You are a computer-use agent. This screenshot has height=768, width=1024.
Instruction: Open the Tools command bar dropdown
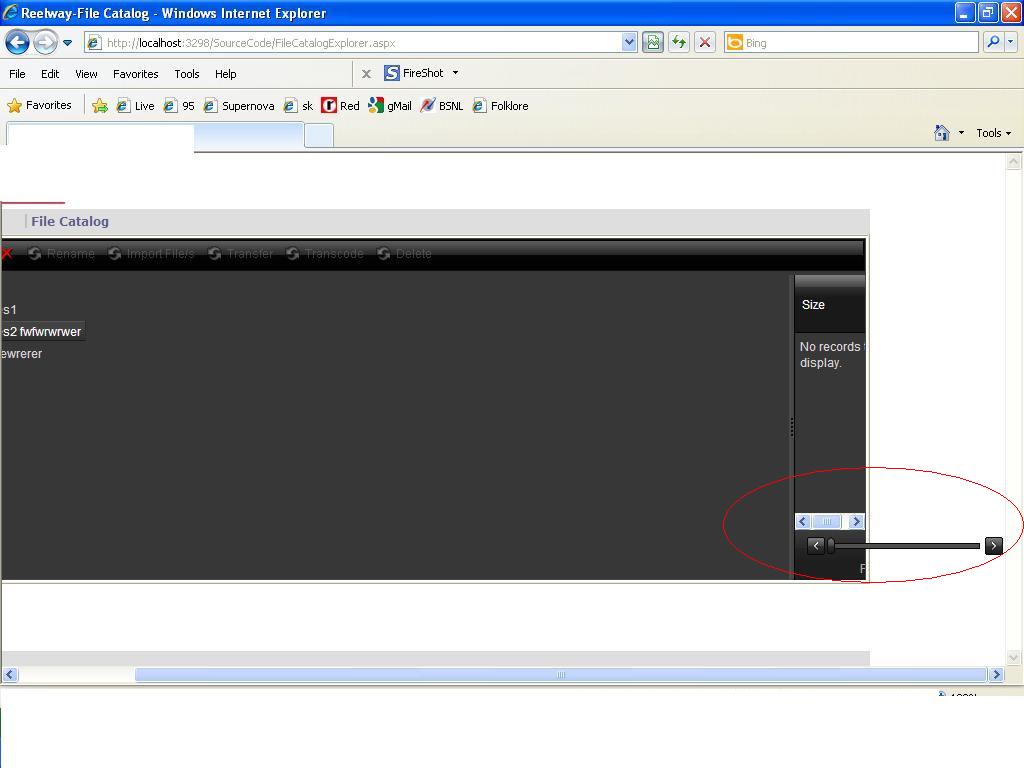[x=994, y=133]
